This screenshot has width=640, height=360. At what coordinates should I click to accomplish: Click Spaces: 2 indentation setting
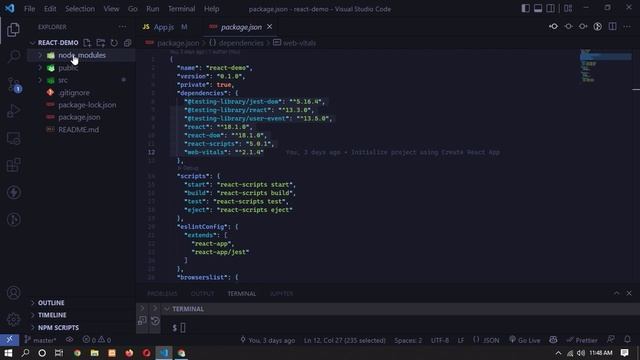[408, 340]
